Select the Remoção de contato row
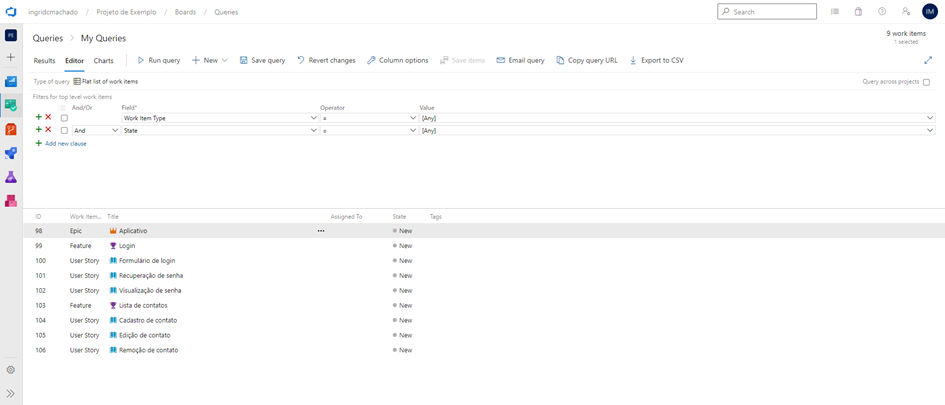This screenshot has width=945, height=405. point(484,350)
